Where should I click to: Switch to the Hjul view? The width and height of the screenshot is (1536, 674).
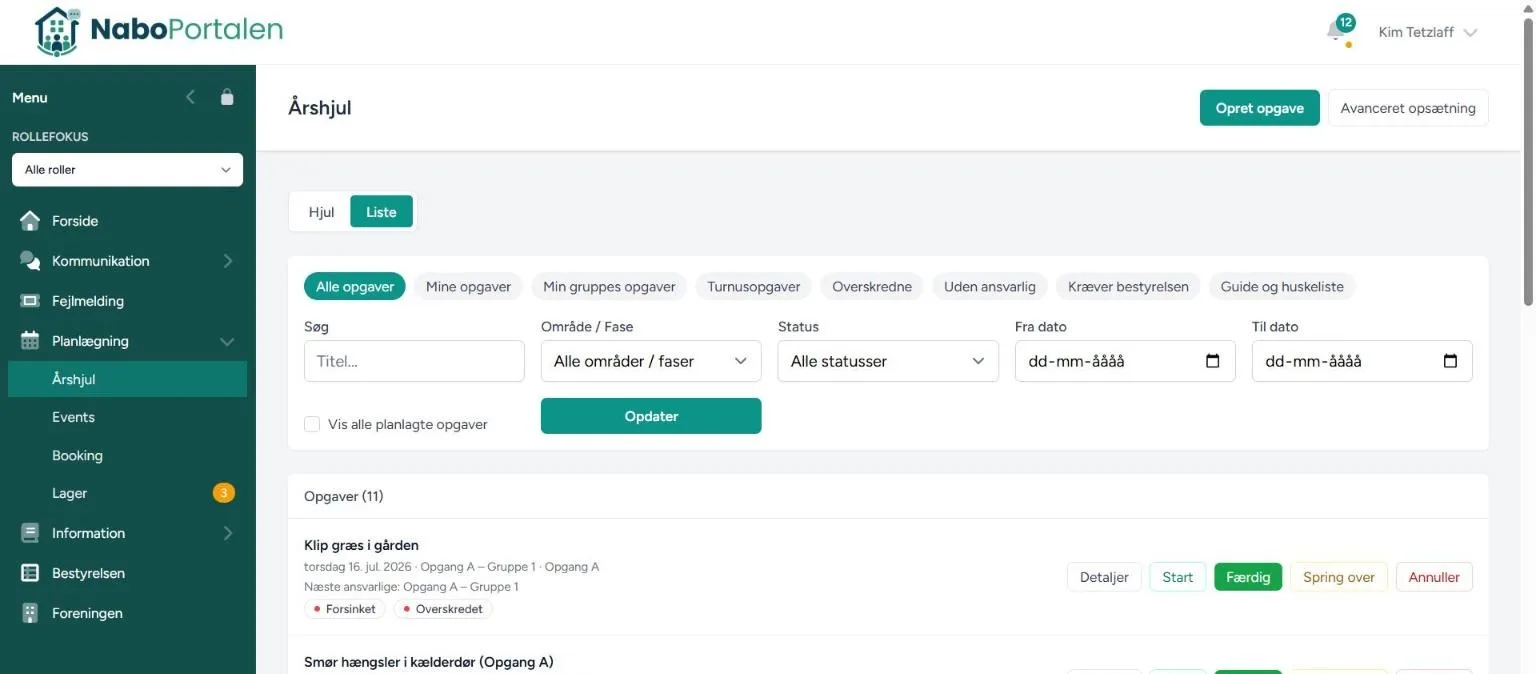(x=321, y=212)
